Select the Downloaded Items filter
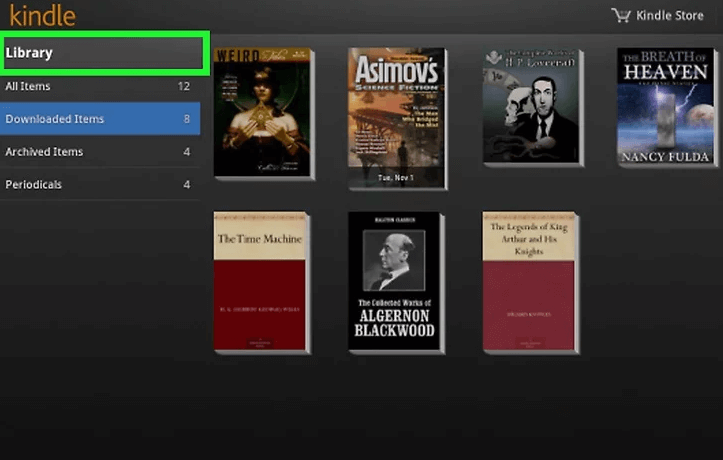The height and width of the screenshot is (460, 723). (x=55, y=119)
